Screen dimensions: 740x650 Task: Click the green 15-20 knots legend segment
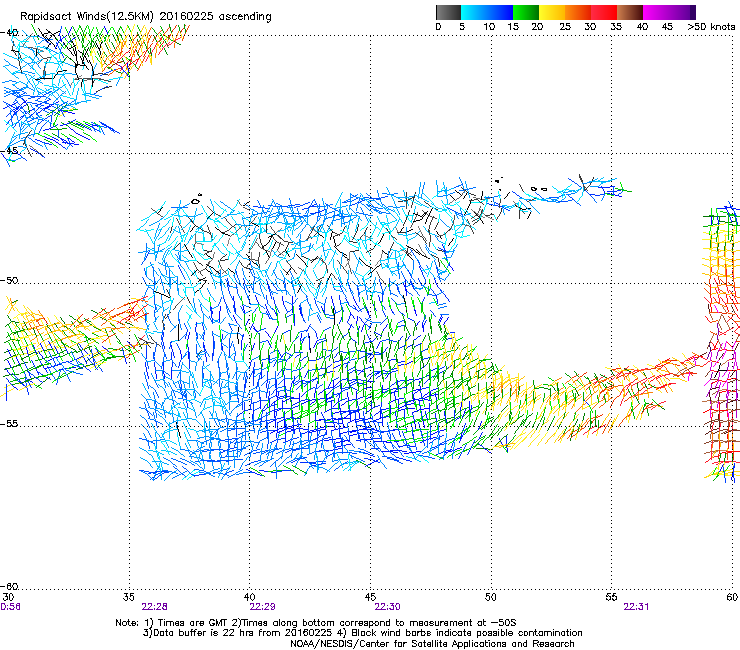click(526, 12)
